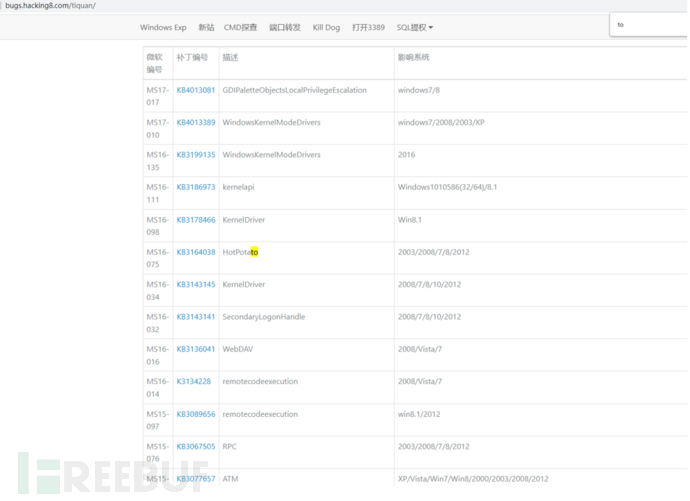Select the kernelapi description

coord(238,187)
